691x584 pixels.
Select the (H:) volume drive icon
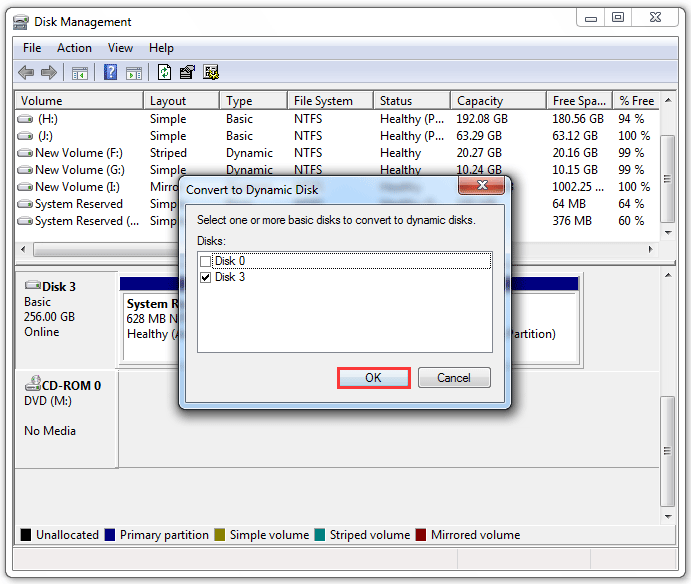(x=25, y=119)
